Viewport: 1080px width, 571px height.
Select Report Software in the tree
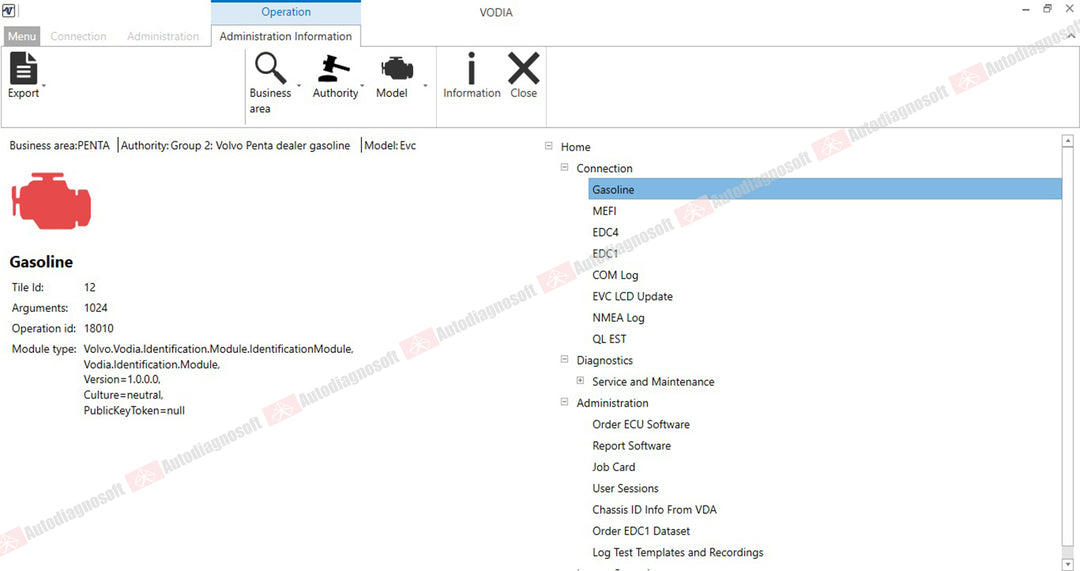pos(632,446)
